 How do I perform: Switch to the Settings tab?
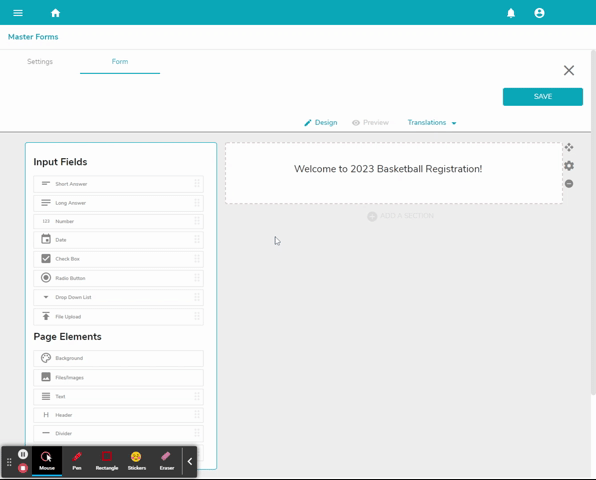click(x=40, y=62)
